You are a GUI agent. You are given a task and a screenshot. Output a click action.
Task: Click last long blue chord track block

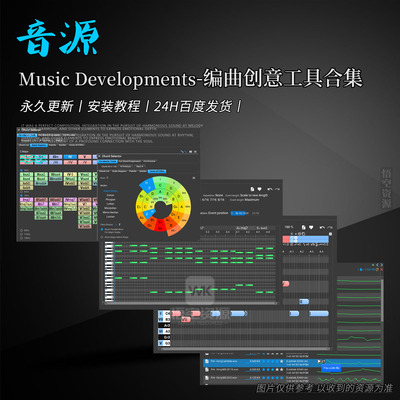[319, 313]
